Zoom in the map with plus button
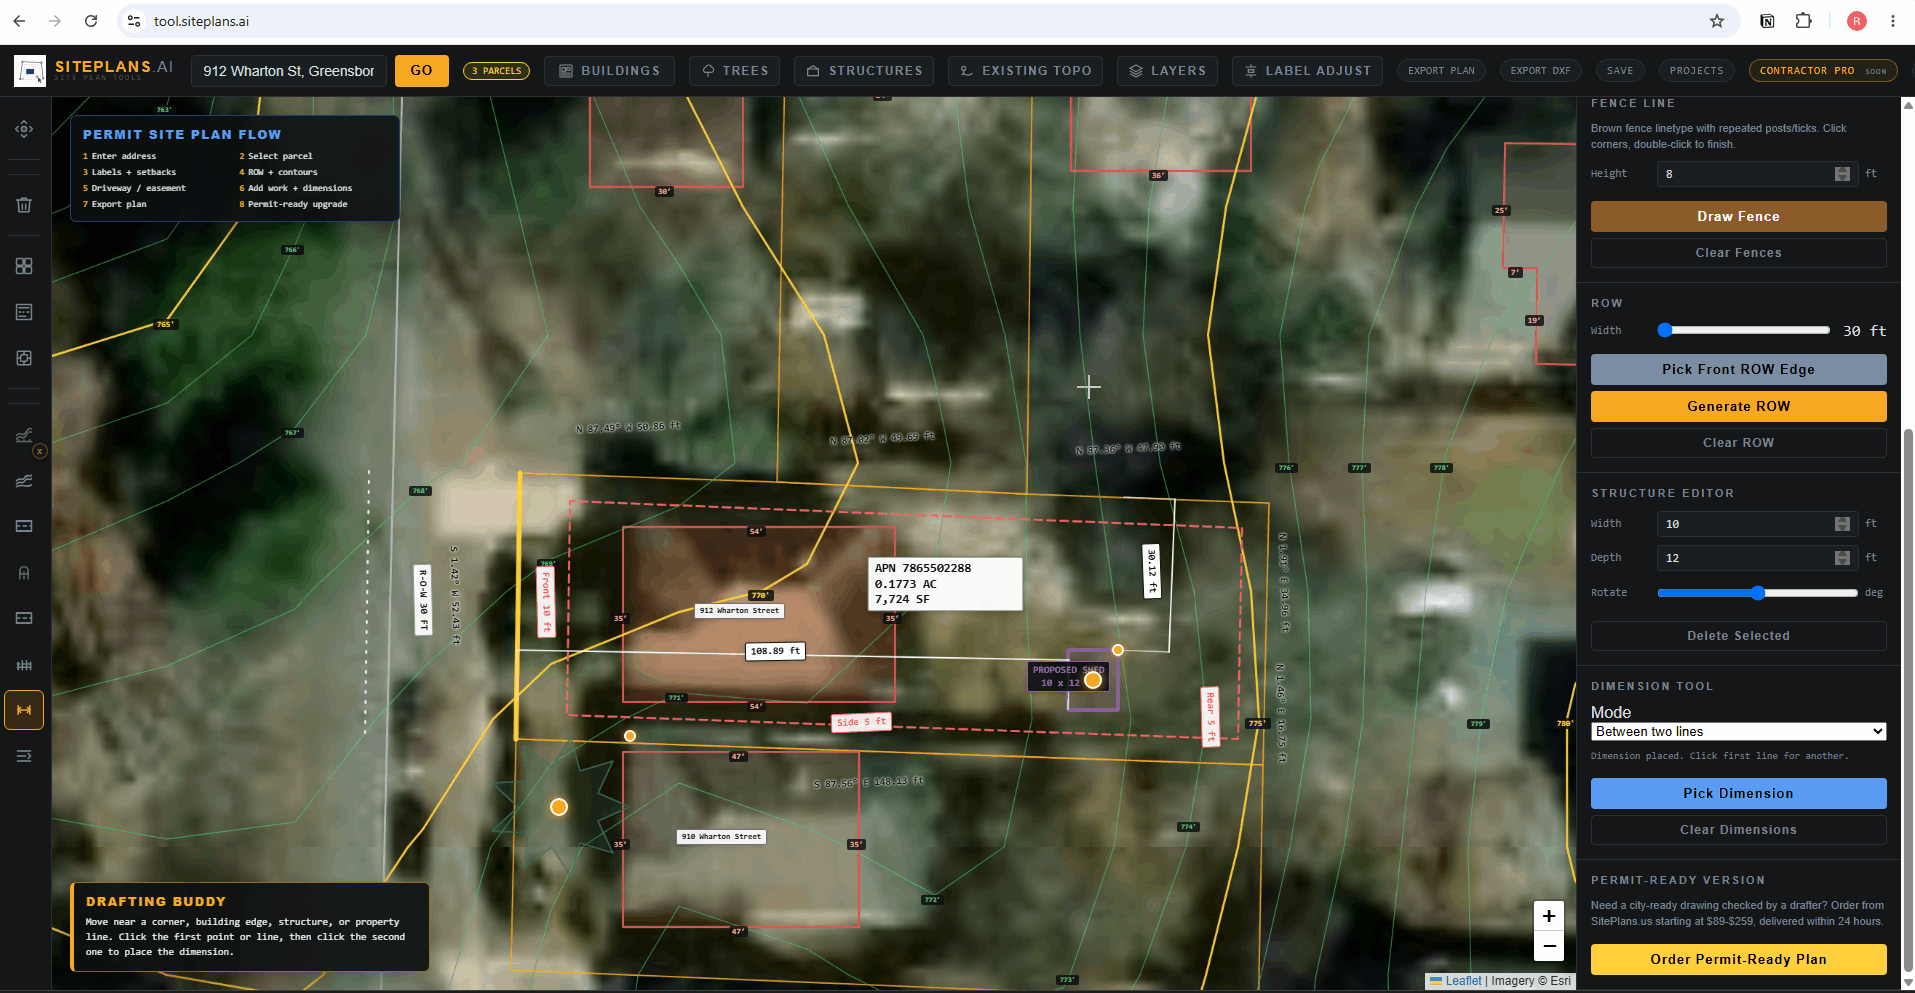 click(1549, 916)
